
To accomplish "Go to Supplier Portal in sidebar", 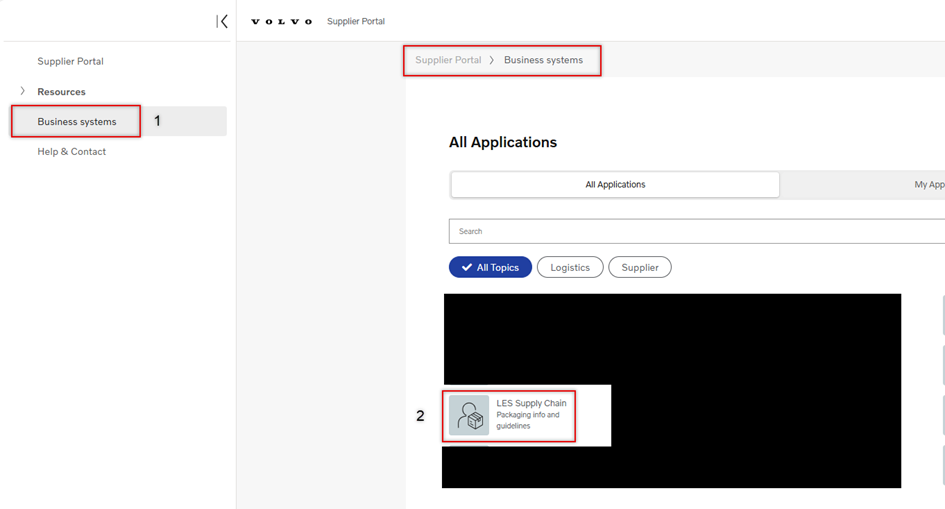I will pyautogui.click(x=70, y=61).
